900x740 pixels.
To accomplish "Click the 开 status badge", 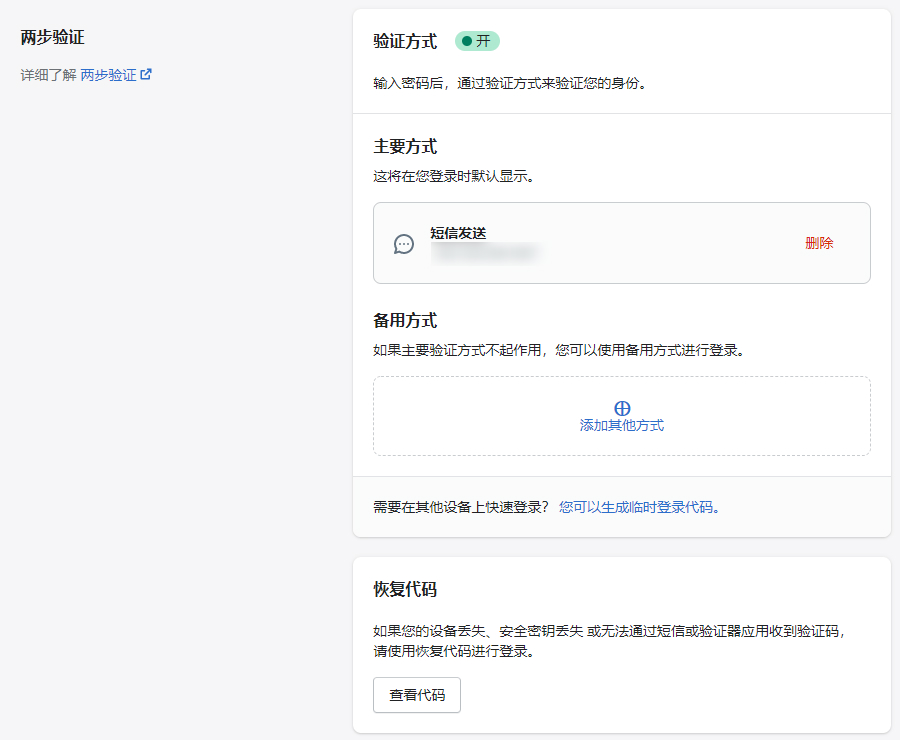I will pos(477,41).
